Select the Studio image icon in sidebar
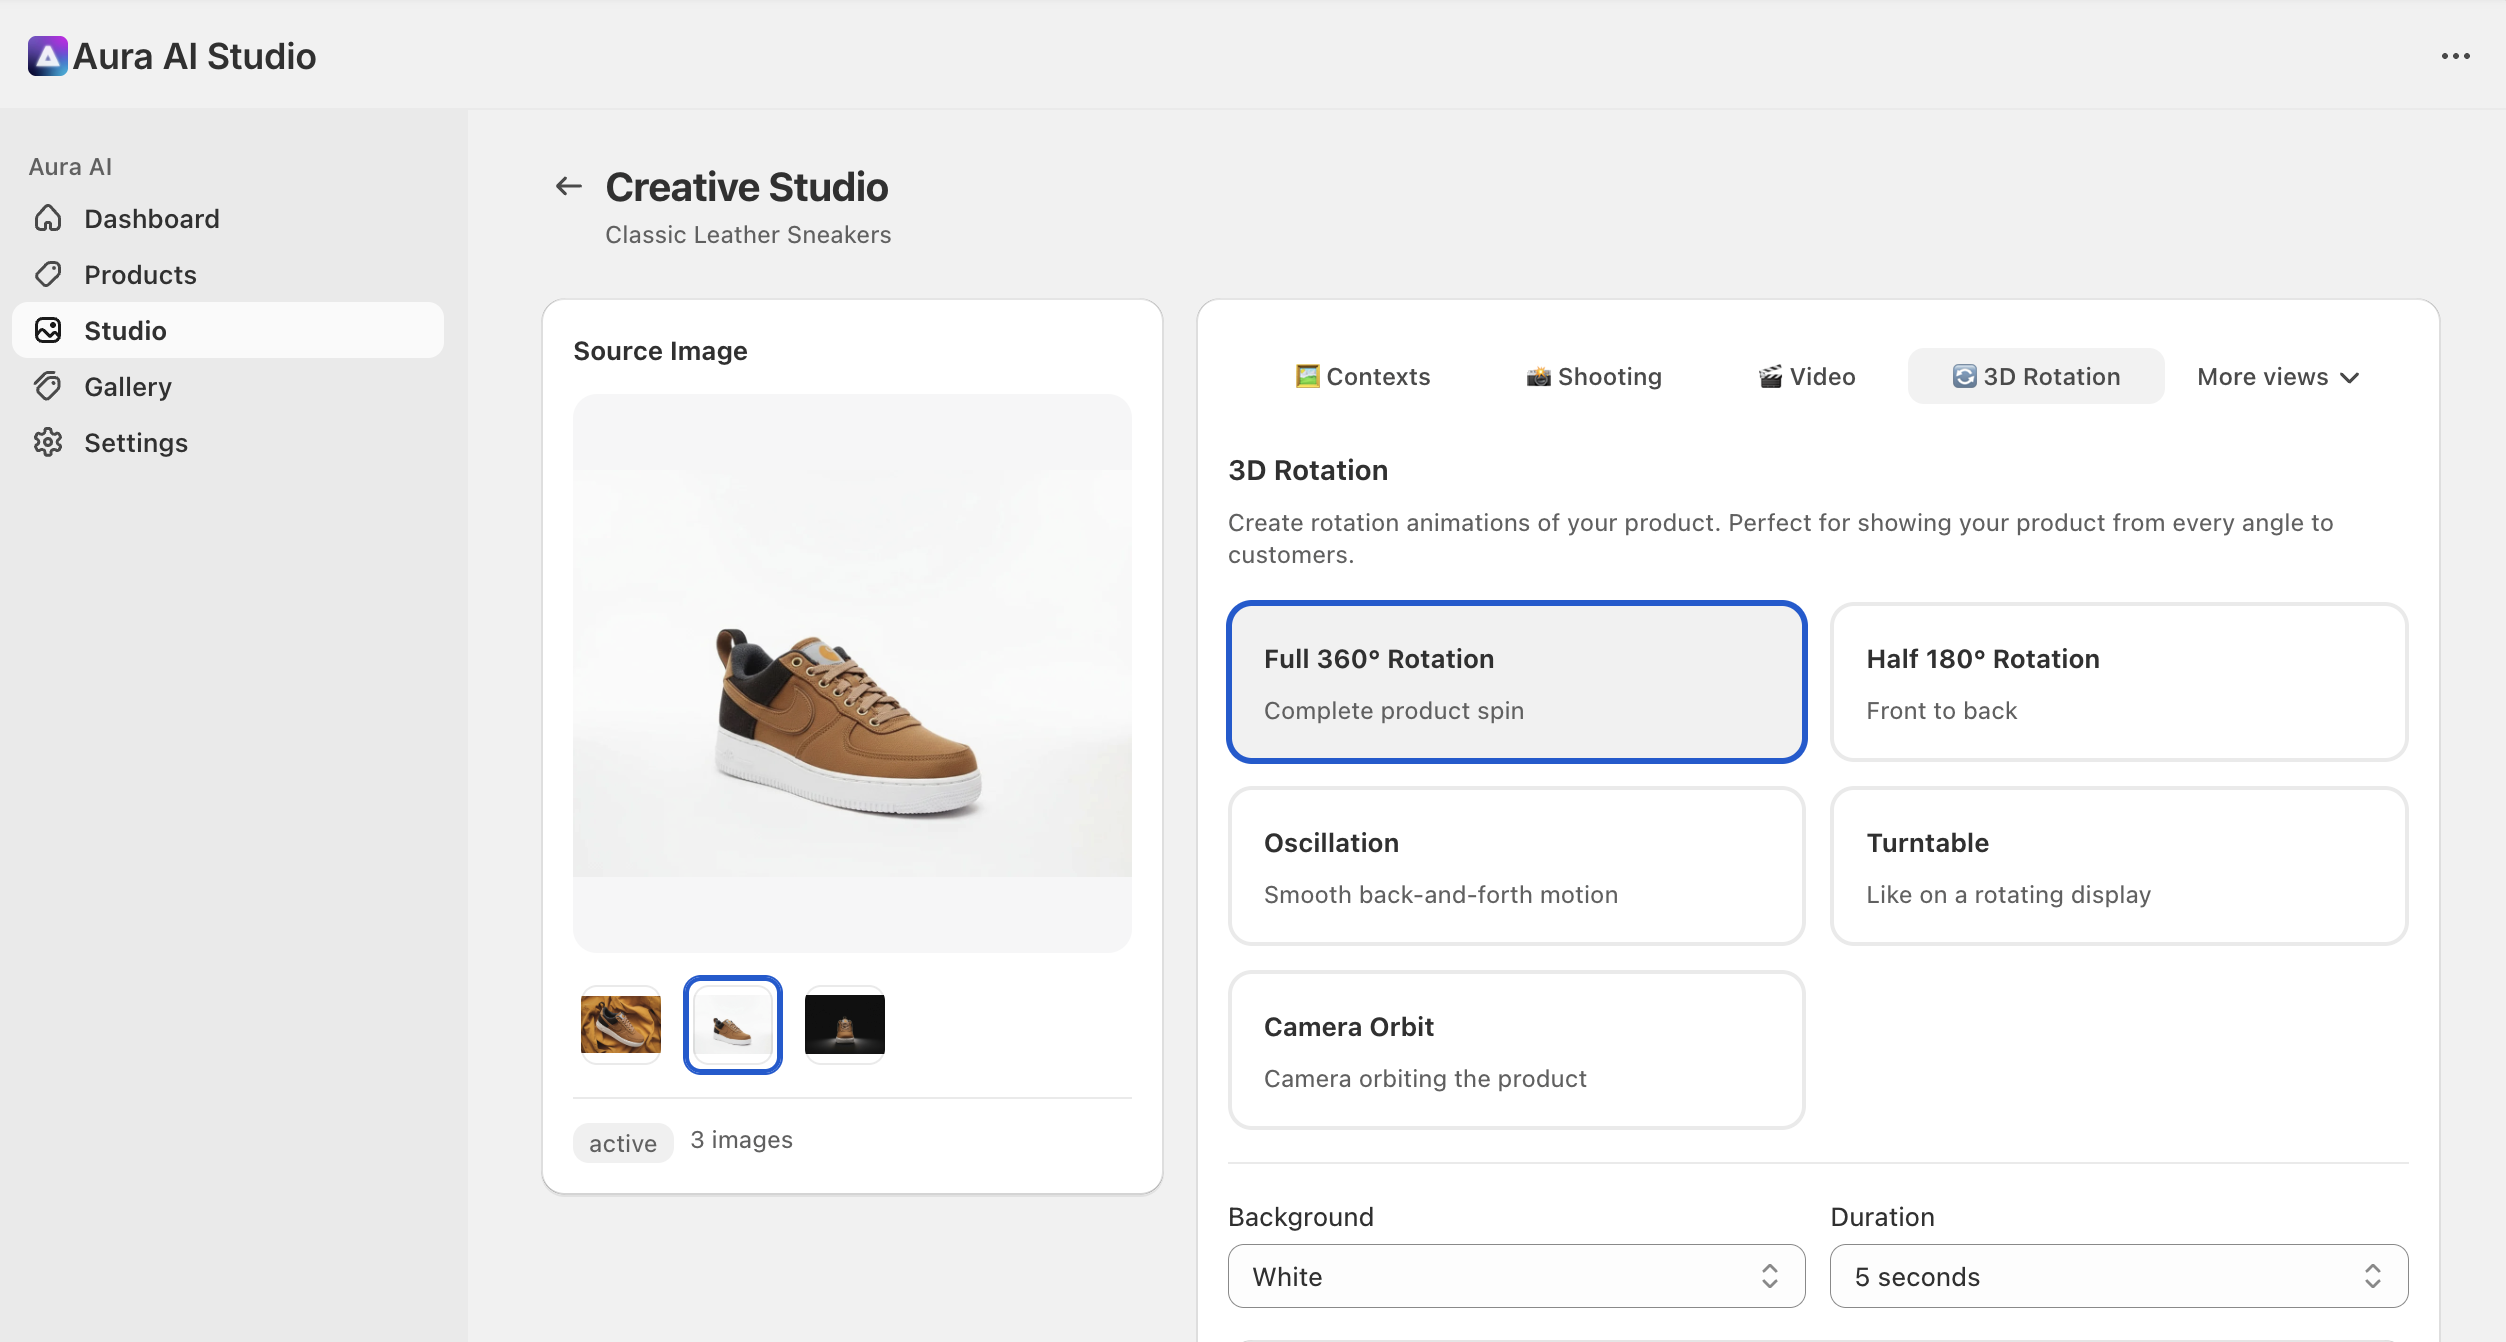This screenshot has height=1342, width=2506. (48, 330)
